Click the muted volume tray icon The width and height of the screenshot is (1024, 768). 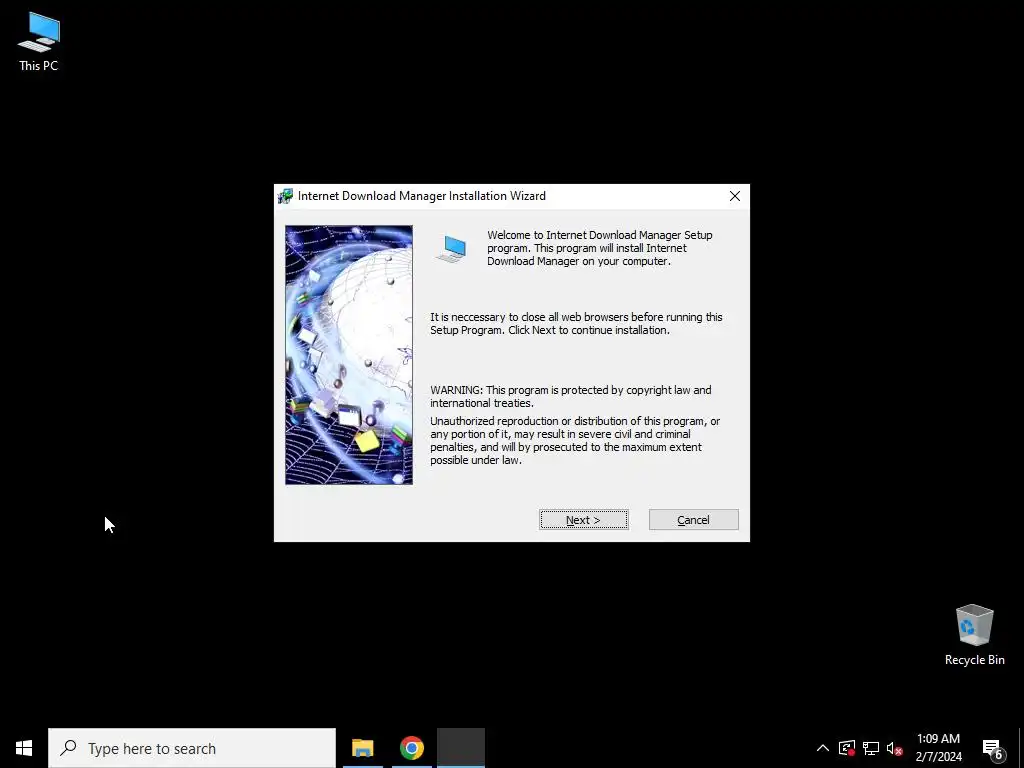point(895,748)
